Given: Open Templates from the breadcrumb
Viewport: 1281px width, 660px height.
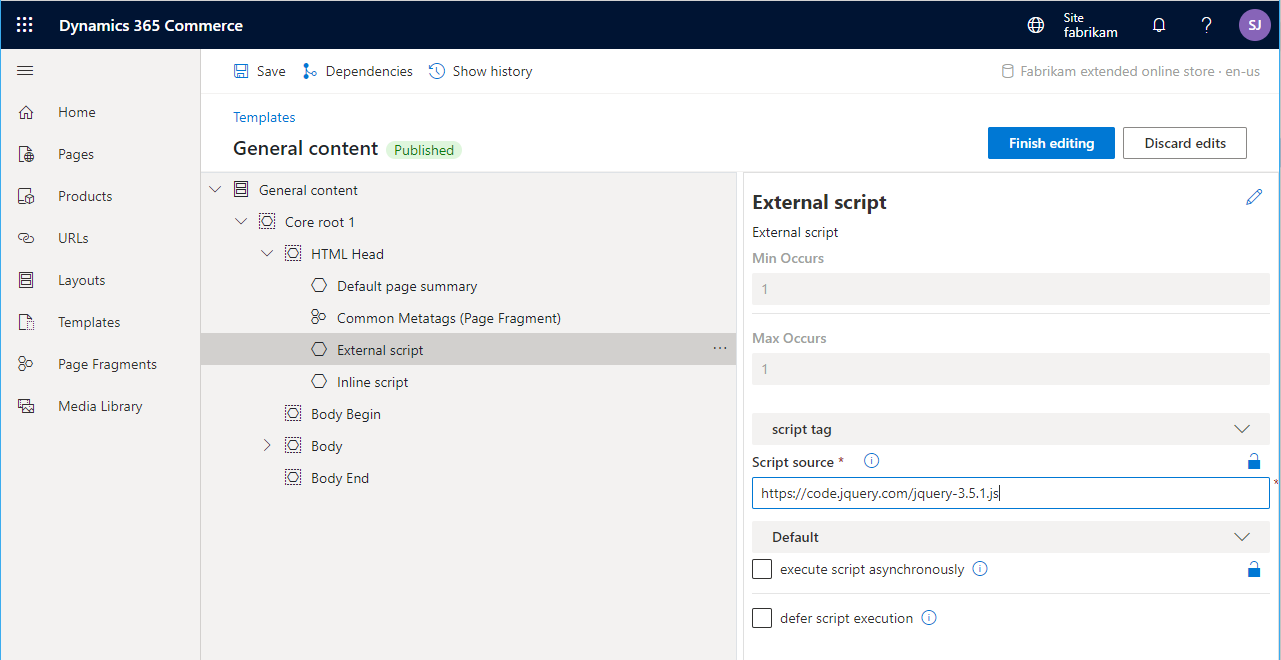Looking at the screenshot, I should pyautogui.click(x=263, y=117).
